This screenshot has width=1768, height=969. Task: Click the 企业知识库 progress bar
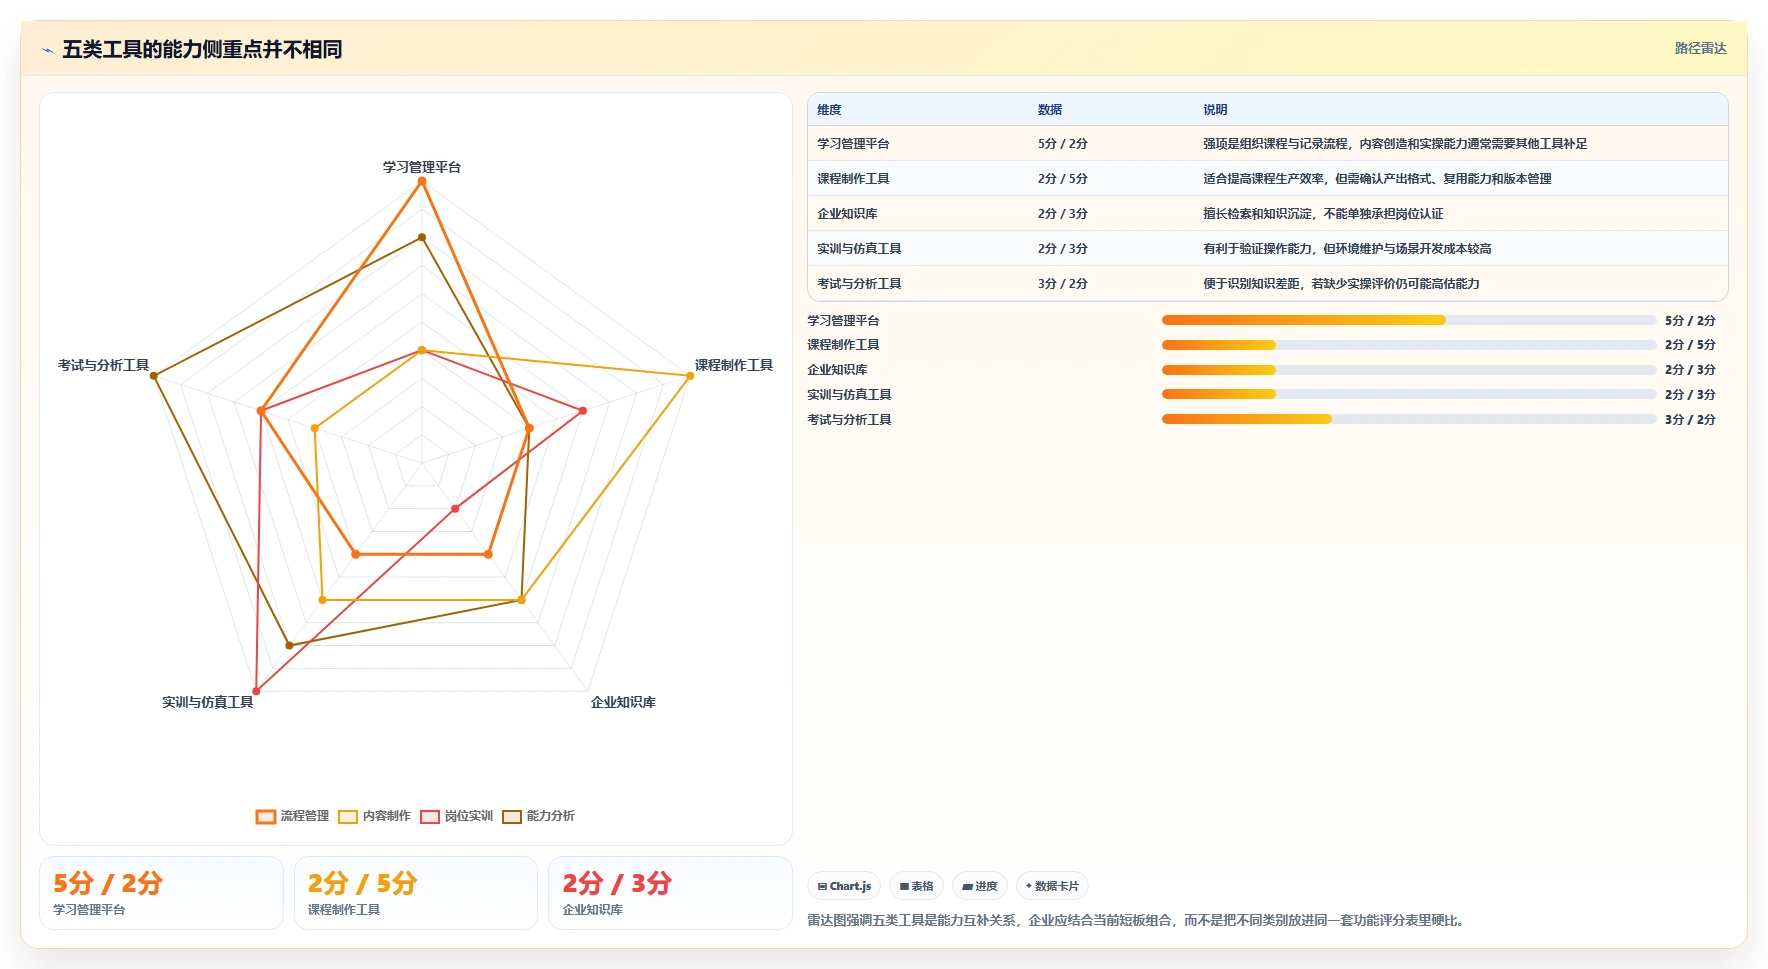pyautogui.click(x=1409, y=370)
